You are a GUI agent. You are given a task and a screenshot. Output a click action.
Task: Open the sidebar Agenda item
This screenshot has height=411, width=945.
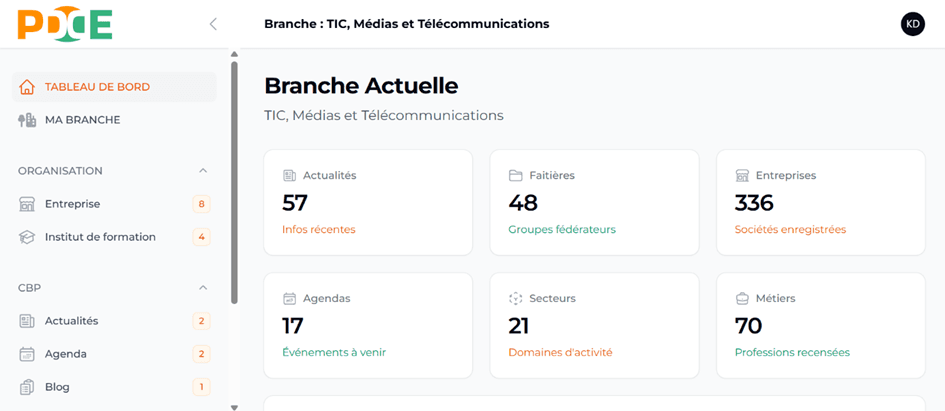click(66, 354)
